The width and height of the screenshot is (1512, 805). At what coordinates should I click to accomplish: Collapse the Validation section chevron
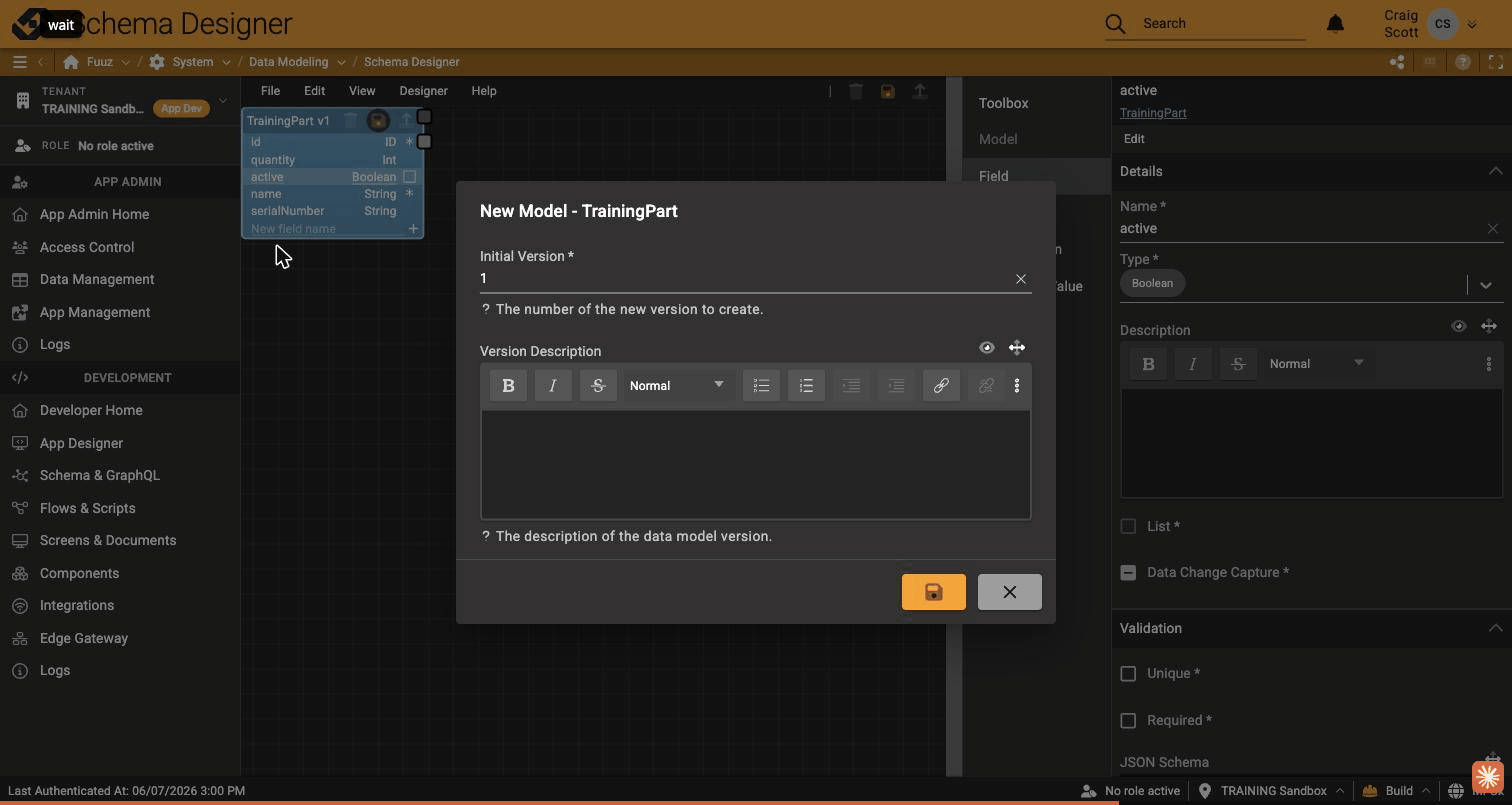[1495, 628]
